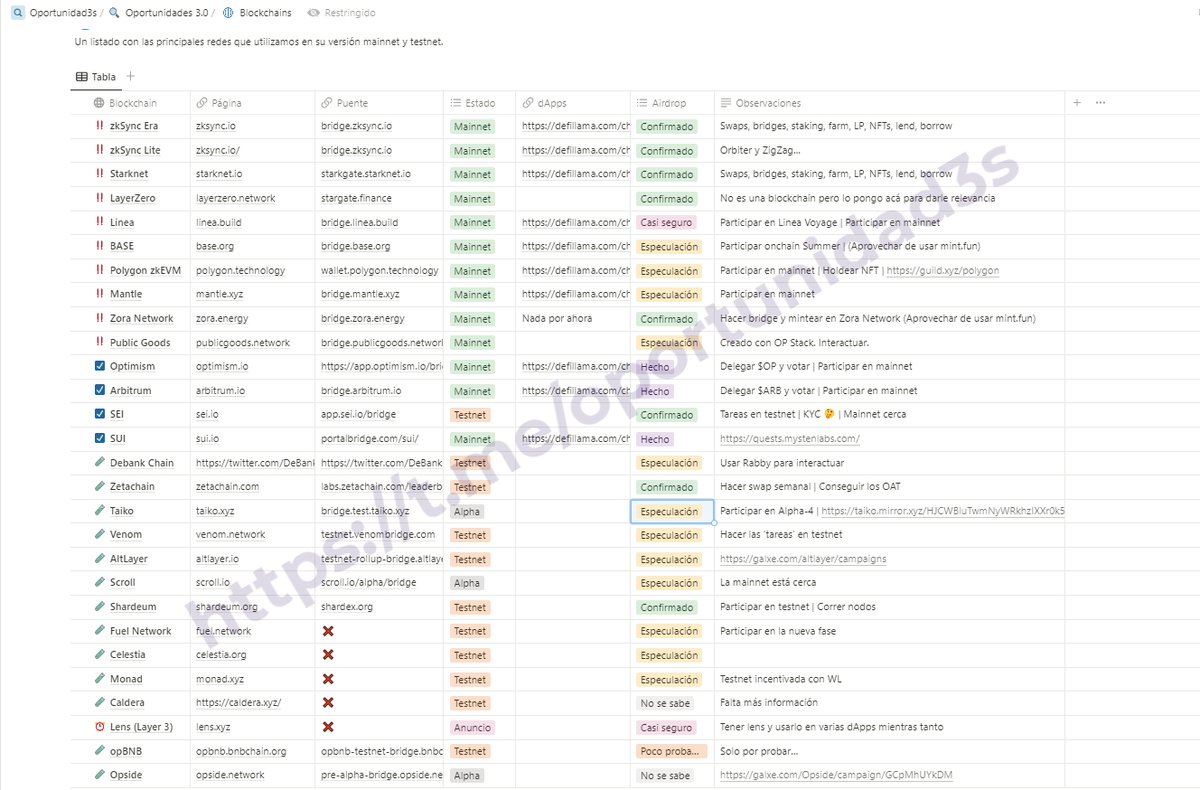
Task: Select the Testnet tag in SEI row
Action: (x=470, y=415)
